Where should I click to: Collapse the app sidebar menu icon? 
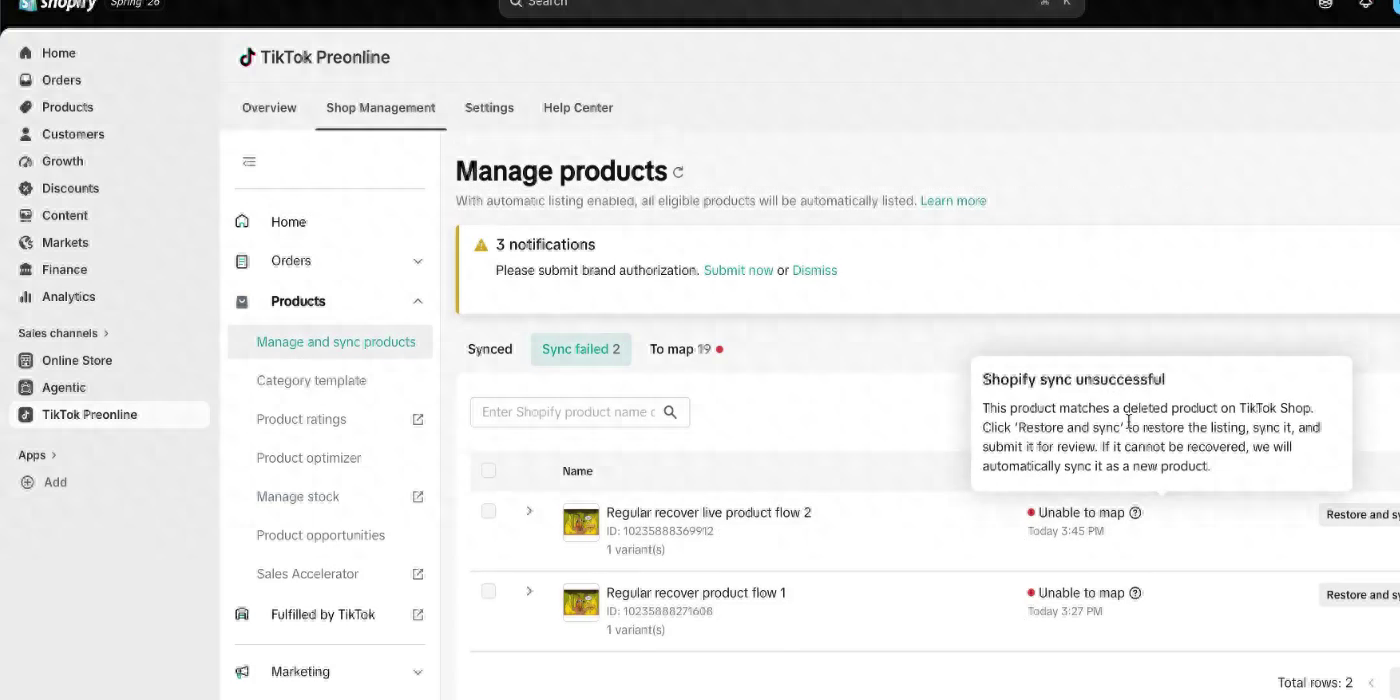coord(249,161)
